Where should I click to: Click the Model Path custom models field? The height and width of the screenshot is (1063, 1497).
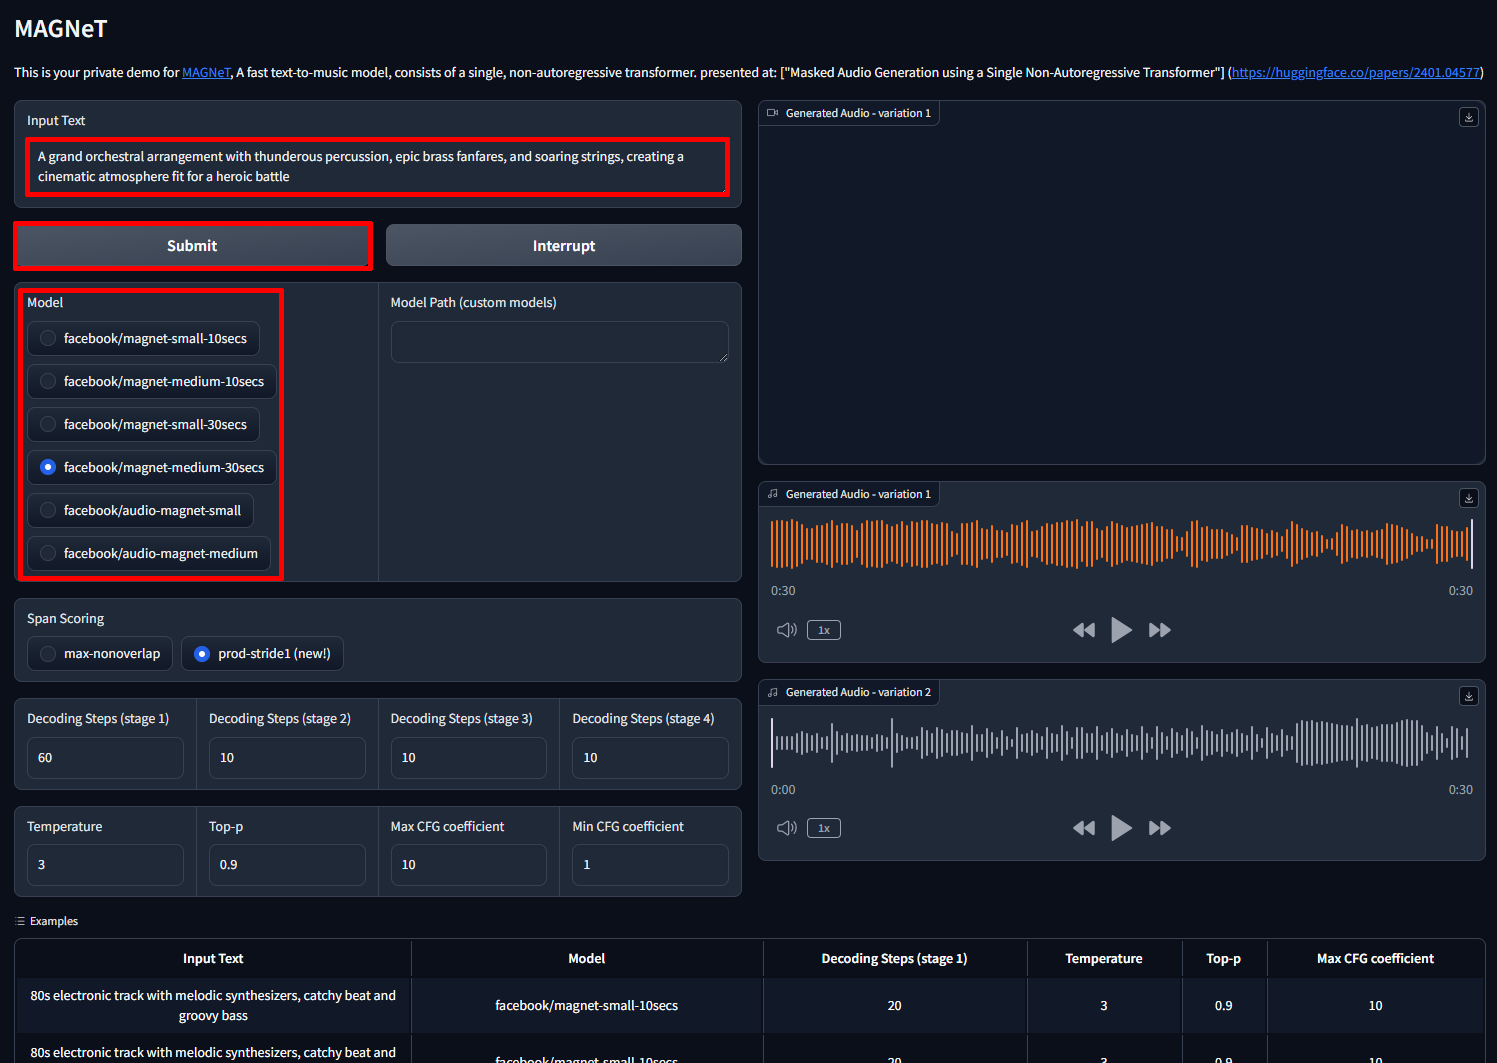pos(560,342)
